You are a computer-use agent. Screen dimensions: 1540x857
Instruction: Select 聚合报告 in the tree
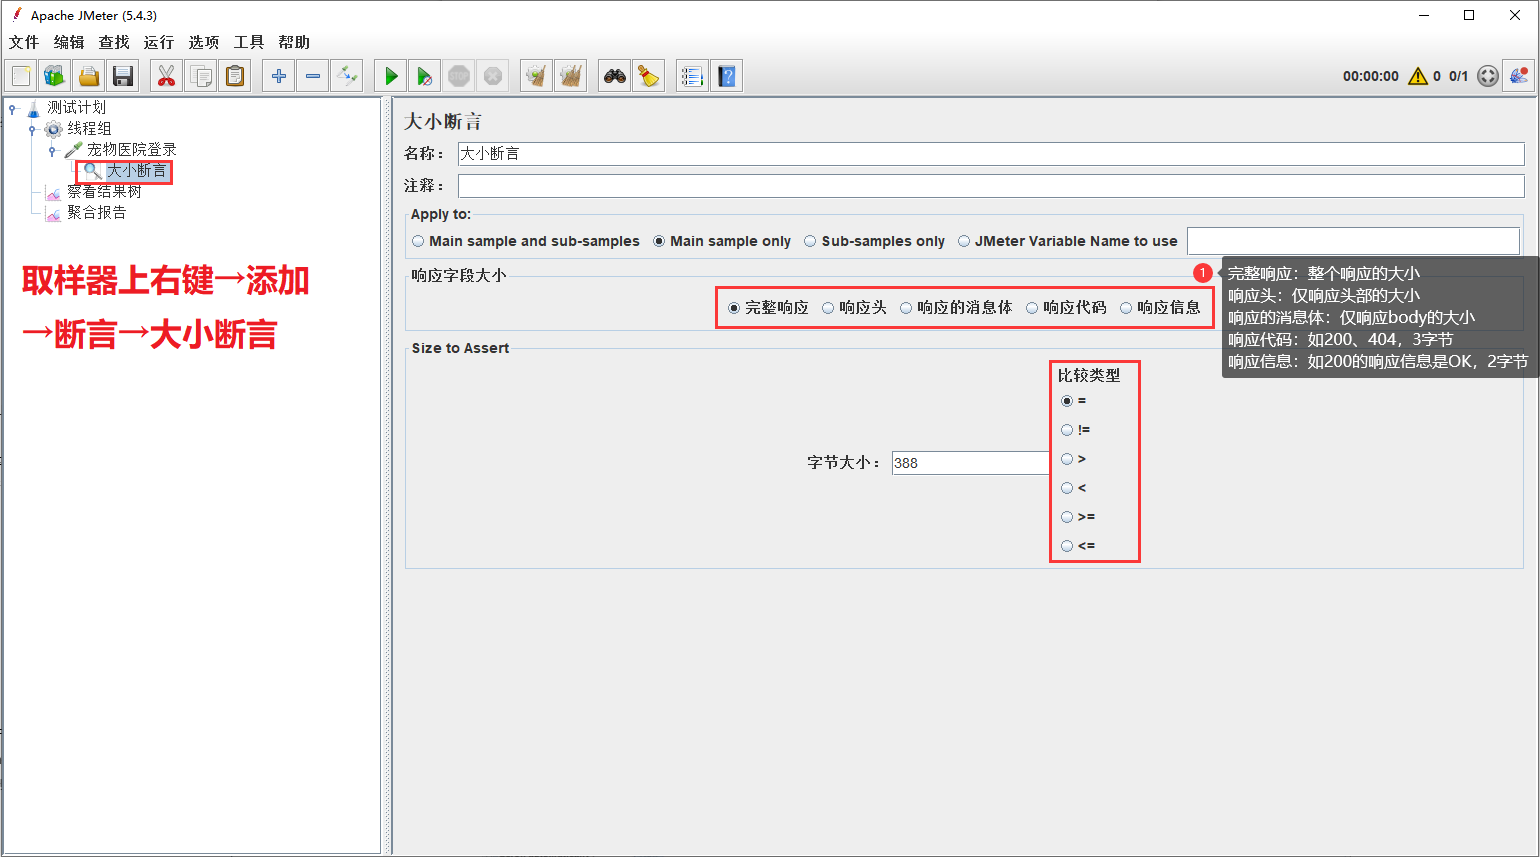tap(96, 213)
